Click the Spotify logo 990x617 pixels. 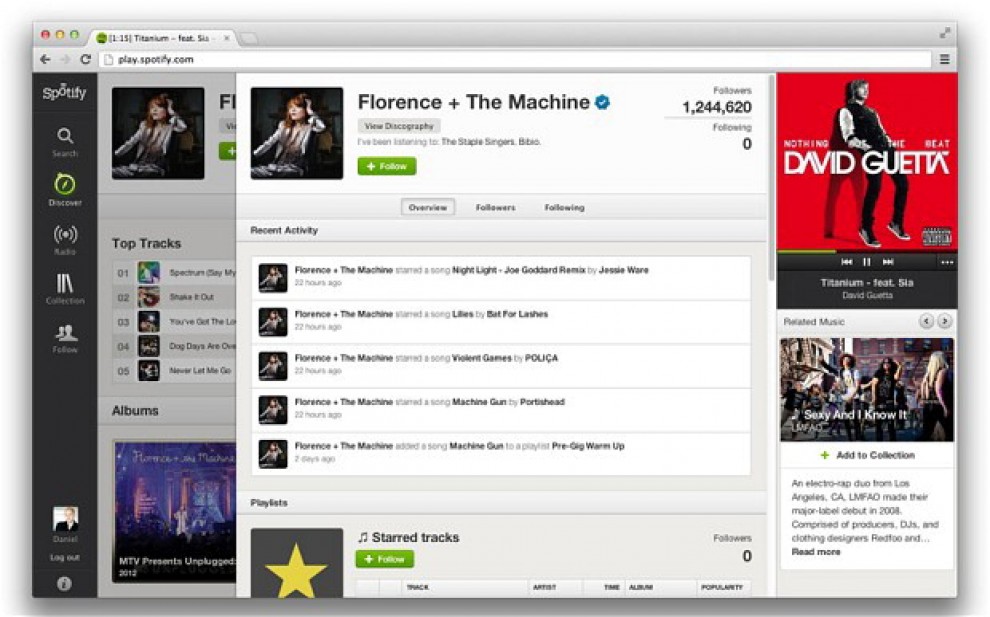click(64, 92)
